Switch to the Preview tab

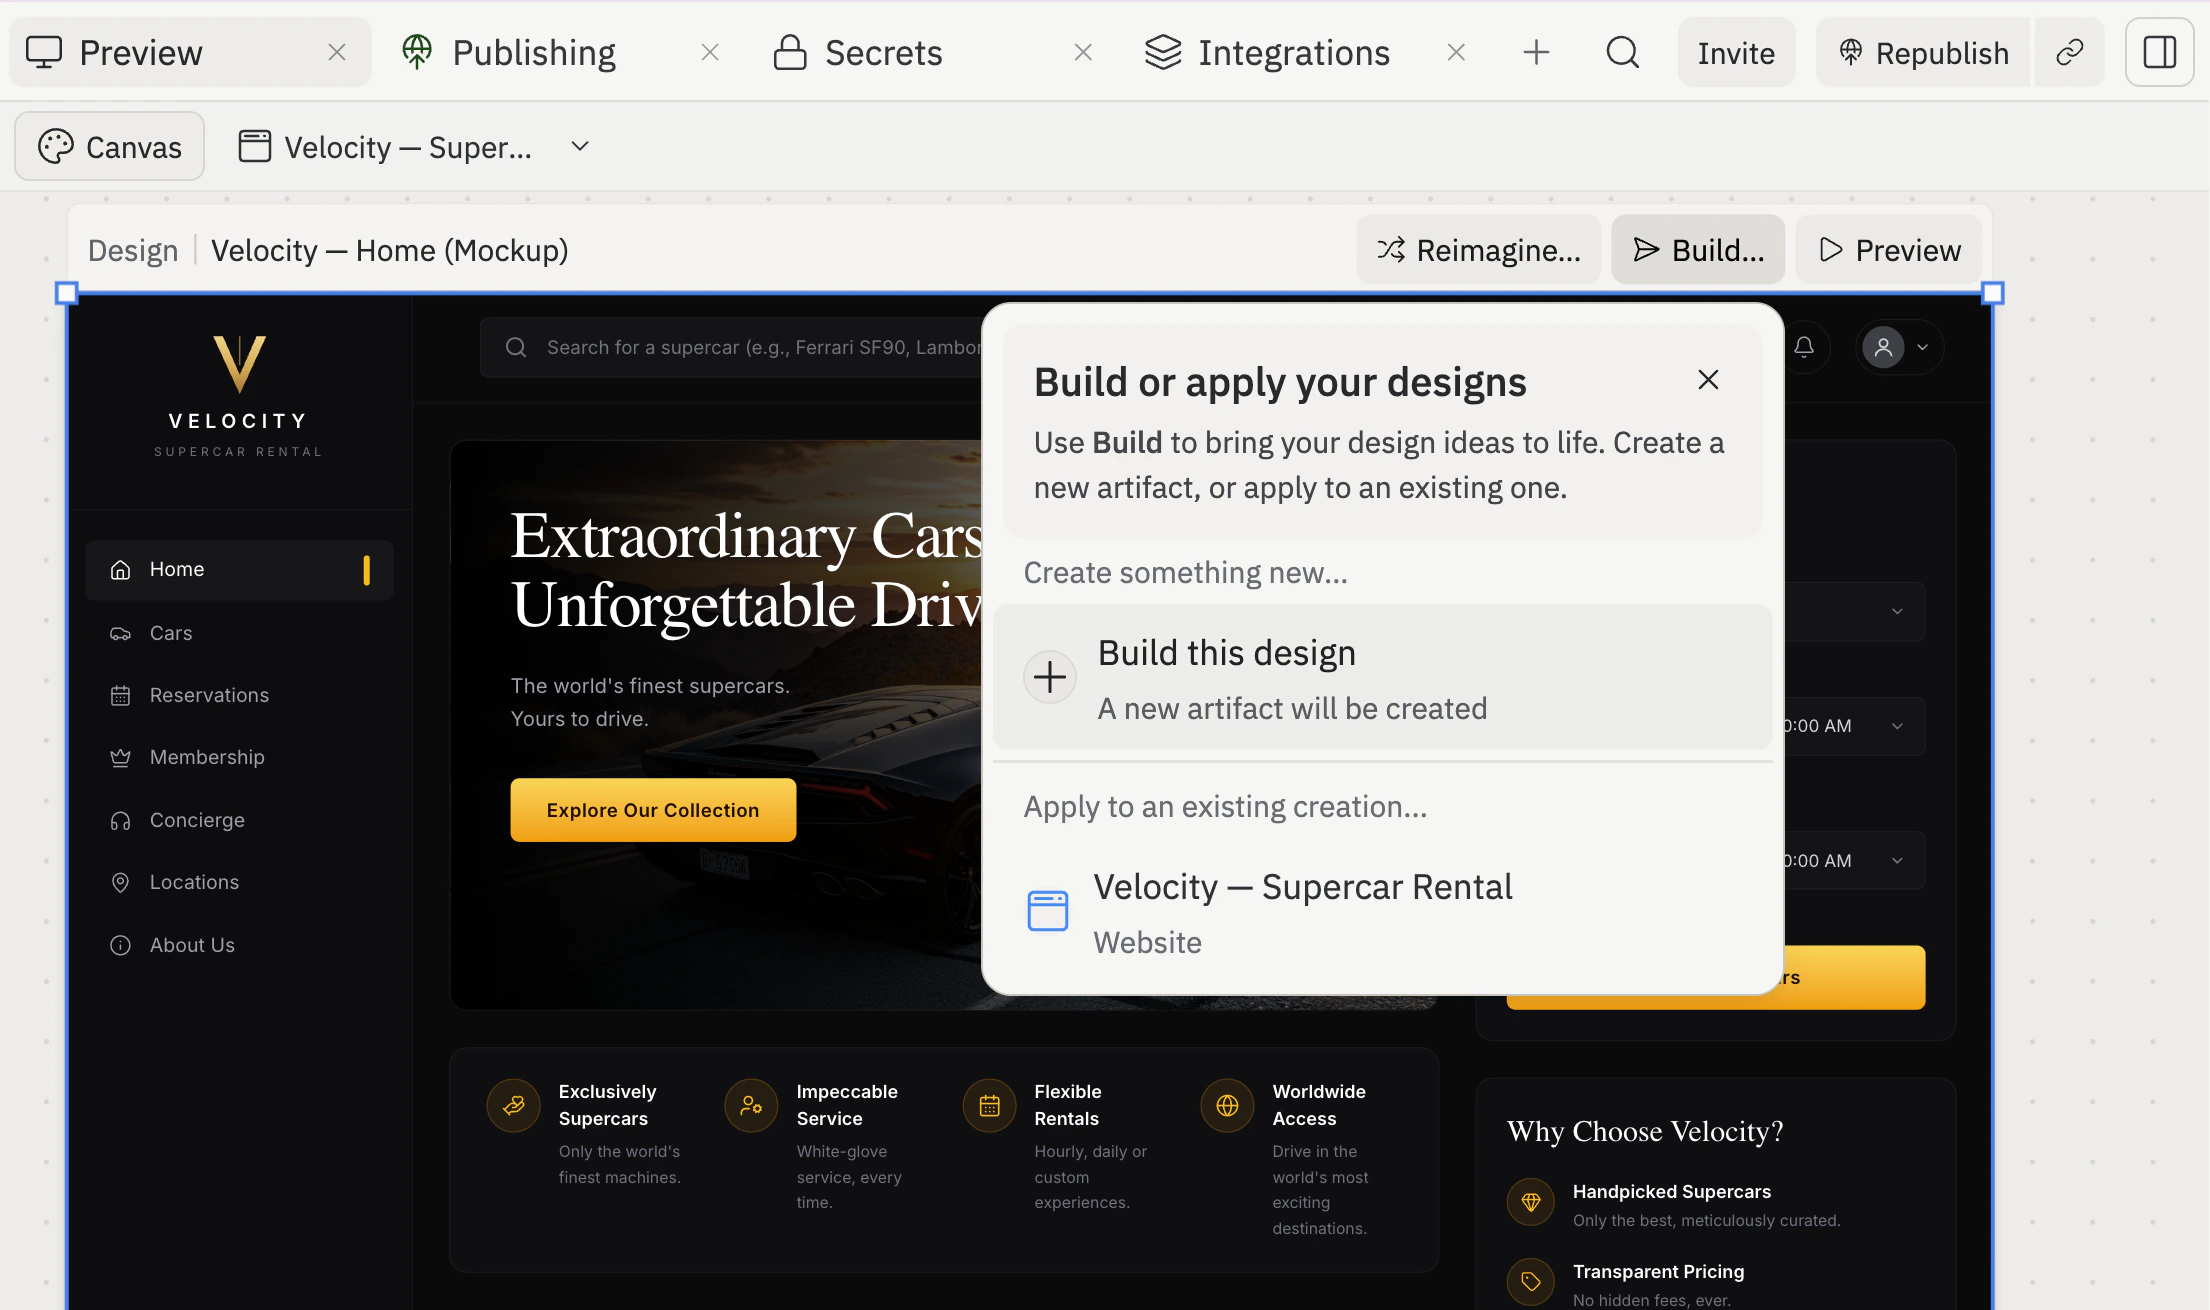(x=190, y=52)
